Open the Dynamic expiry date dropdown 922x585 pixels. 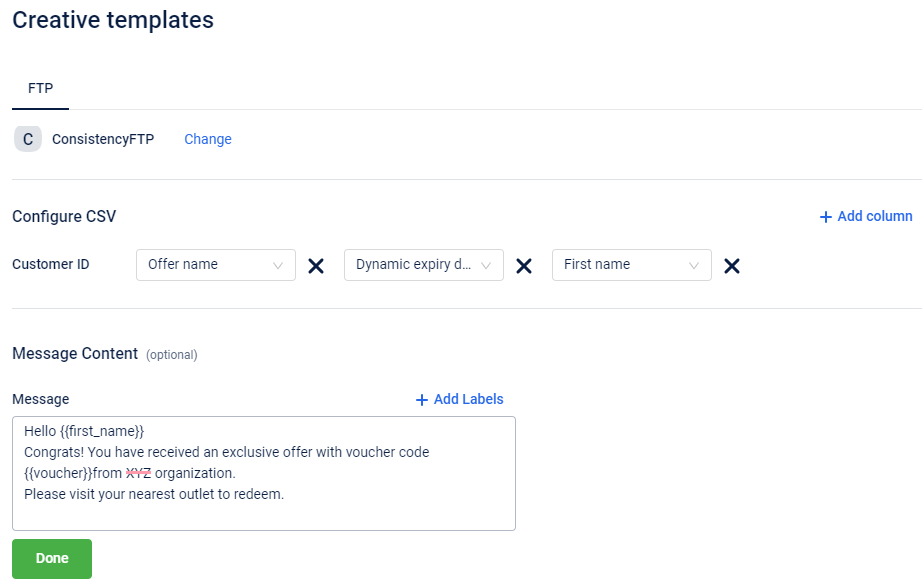(x=423, y=265)
